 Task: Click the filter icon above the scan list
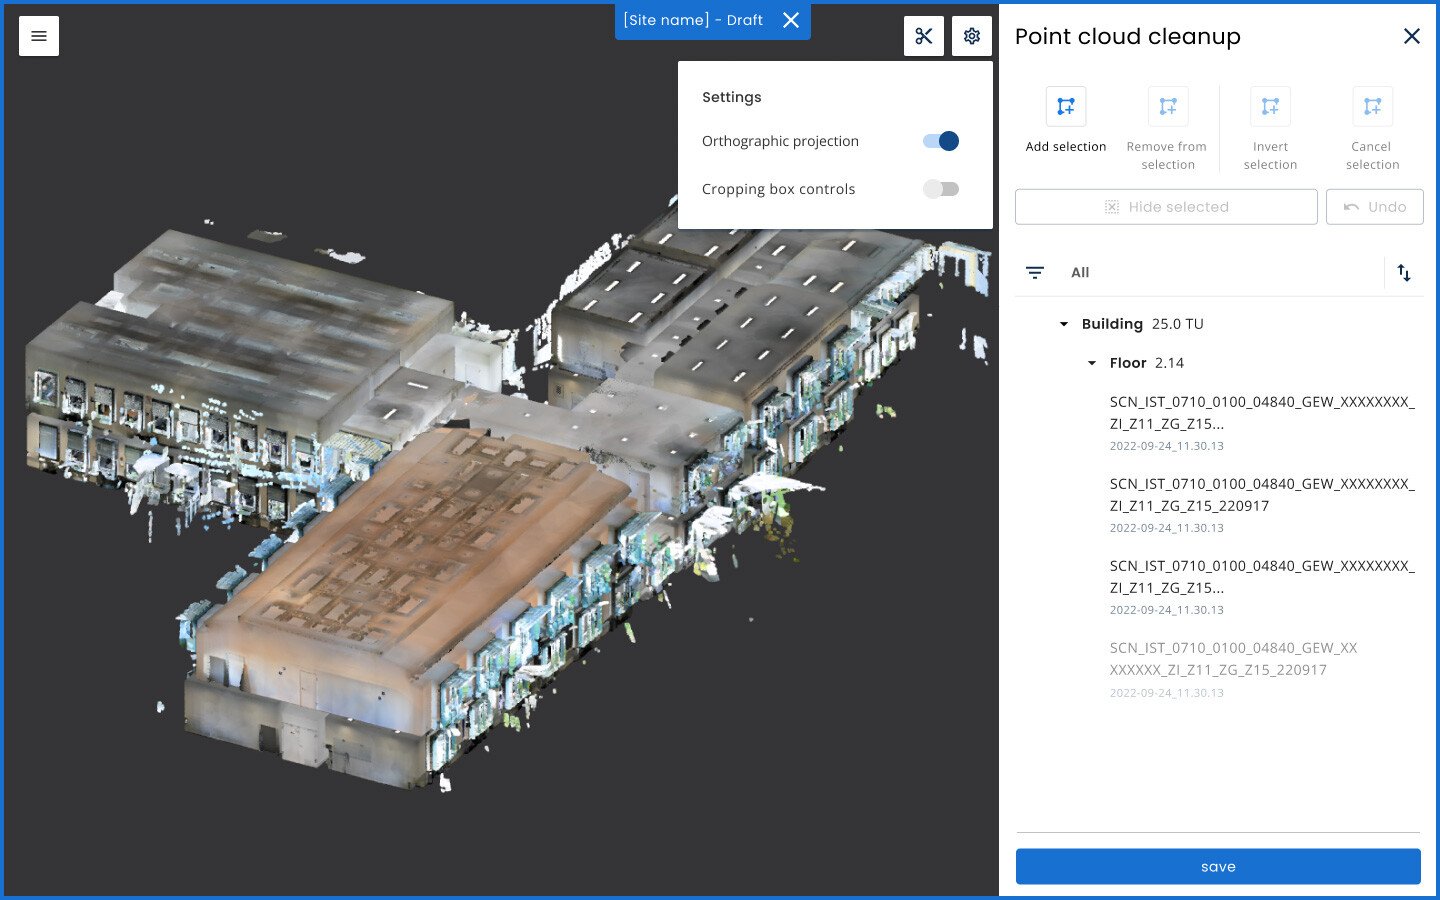tap(1035, 272)
